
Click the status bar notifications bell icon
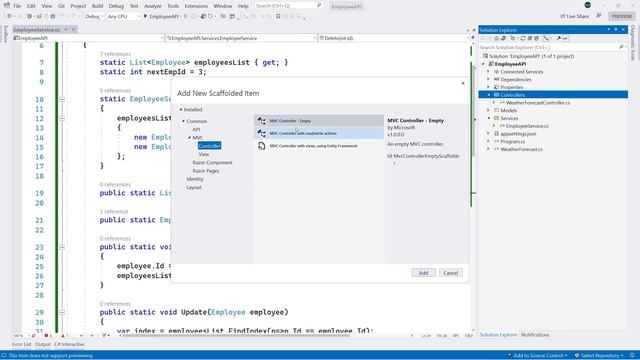pyautogui.click(x=632, y=356)
